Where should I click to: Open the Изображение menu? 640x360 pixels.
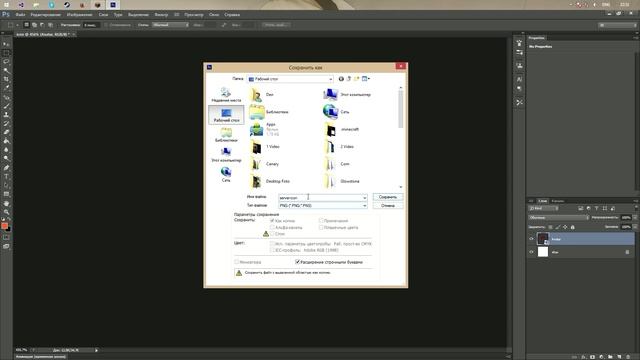79,15
